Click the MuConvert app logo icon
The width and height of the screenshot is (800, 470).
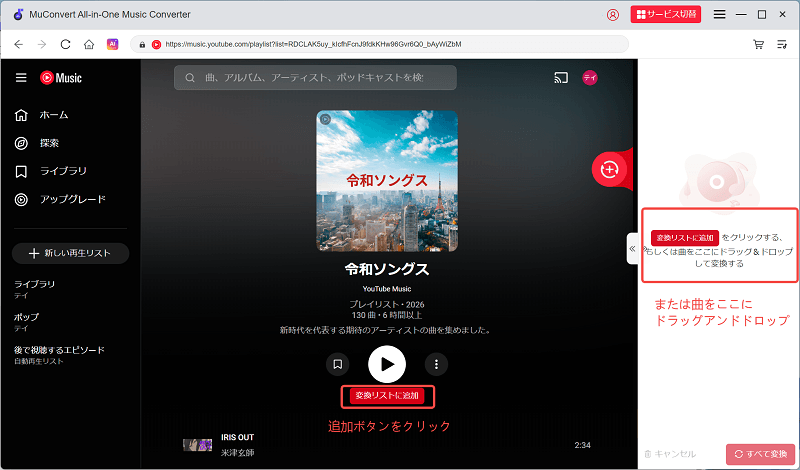point(18,14)
